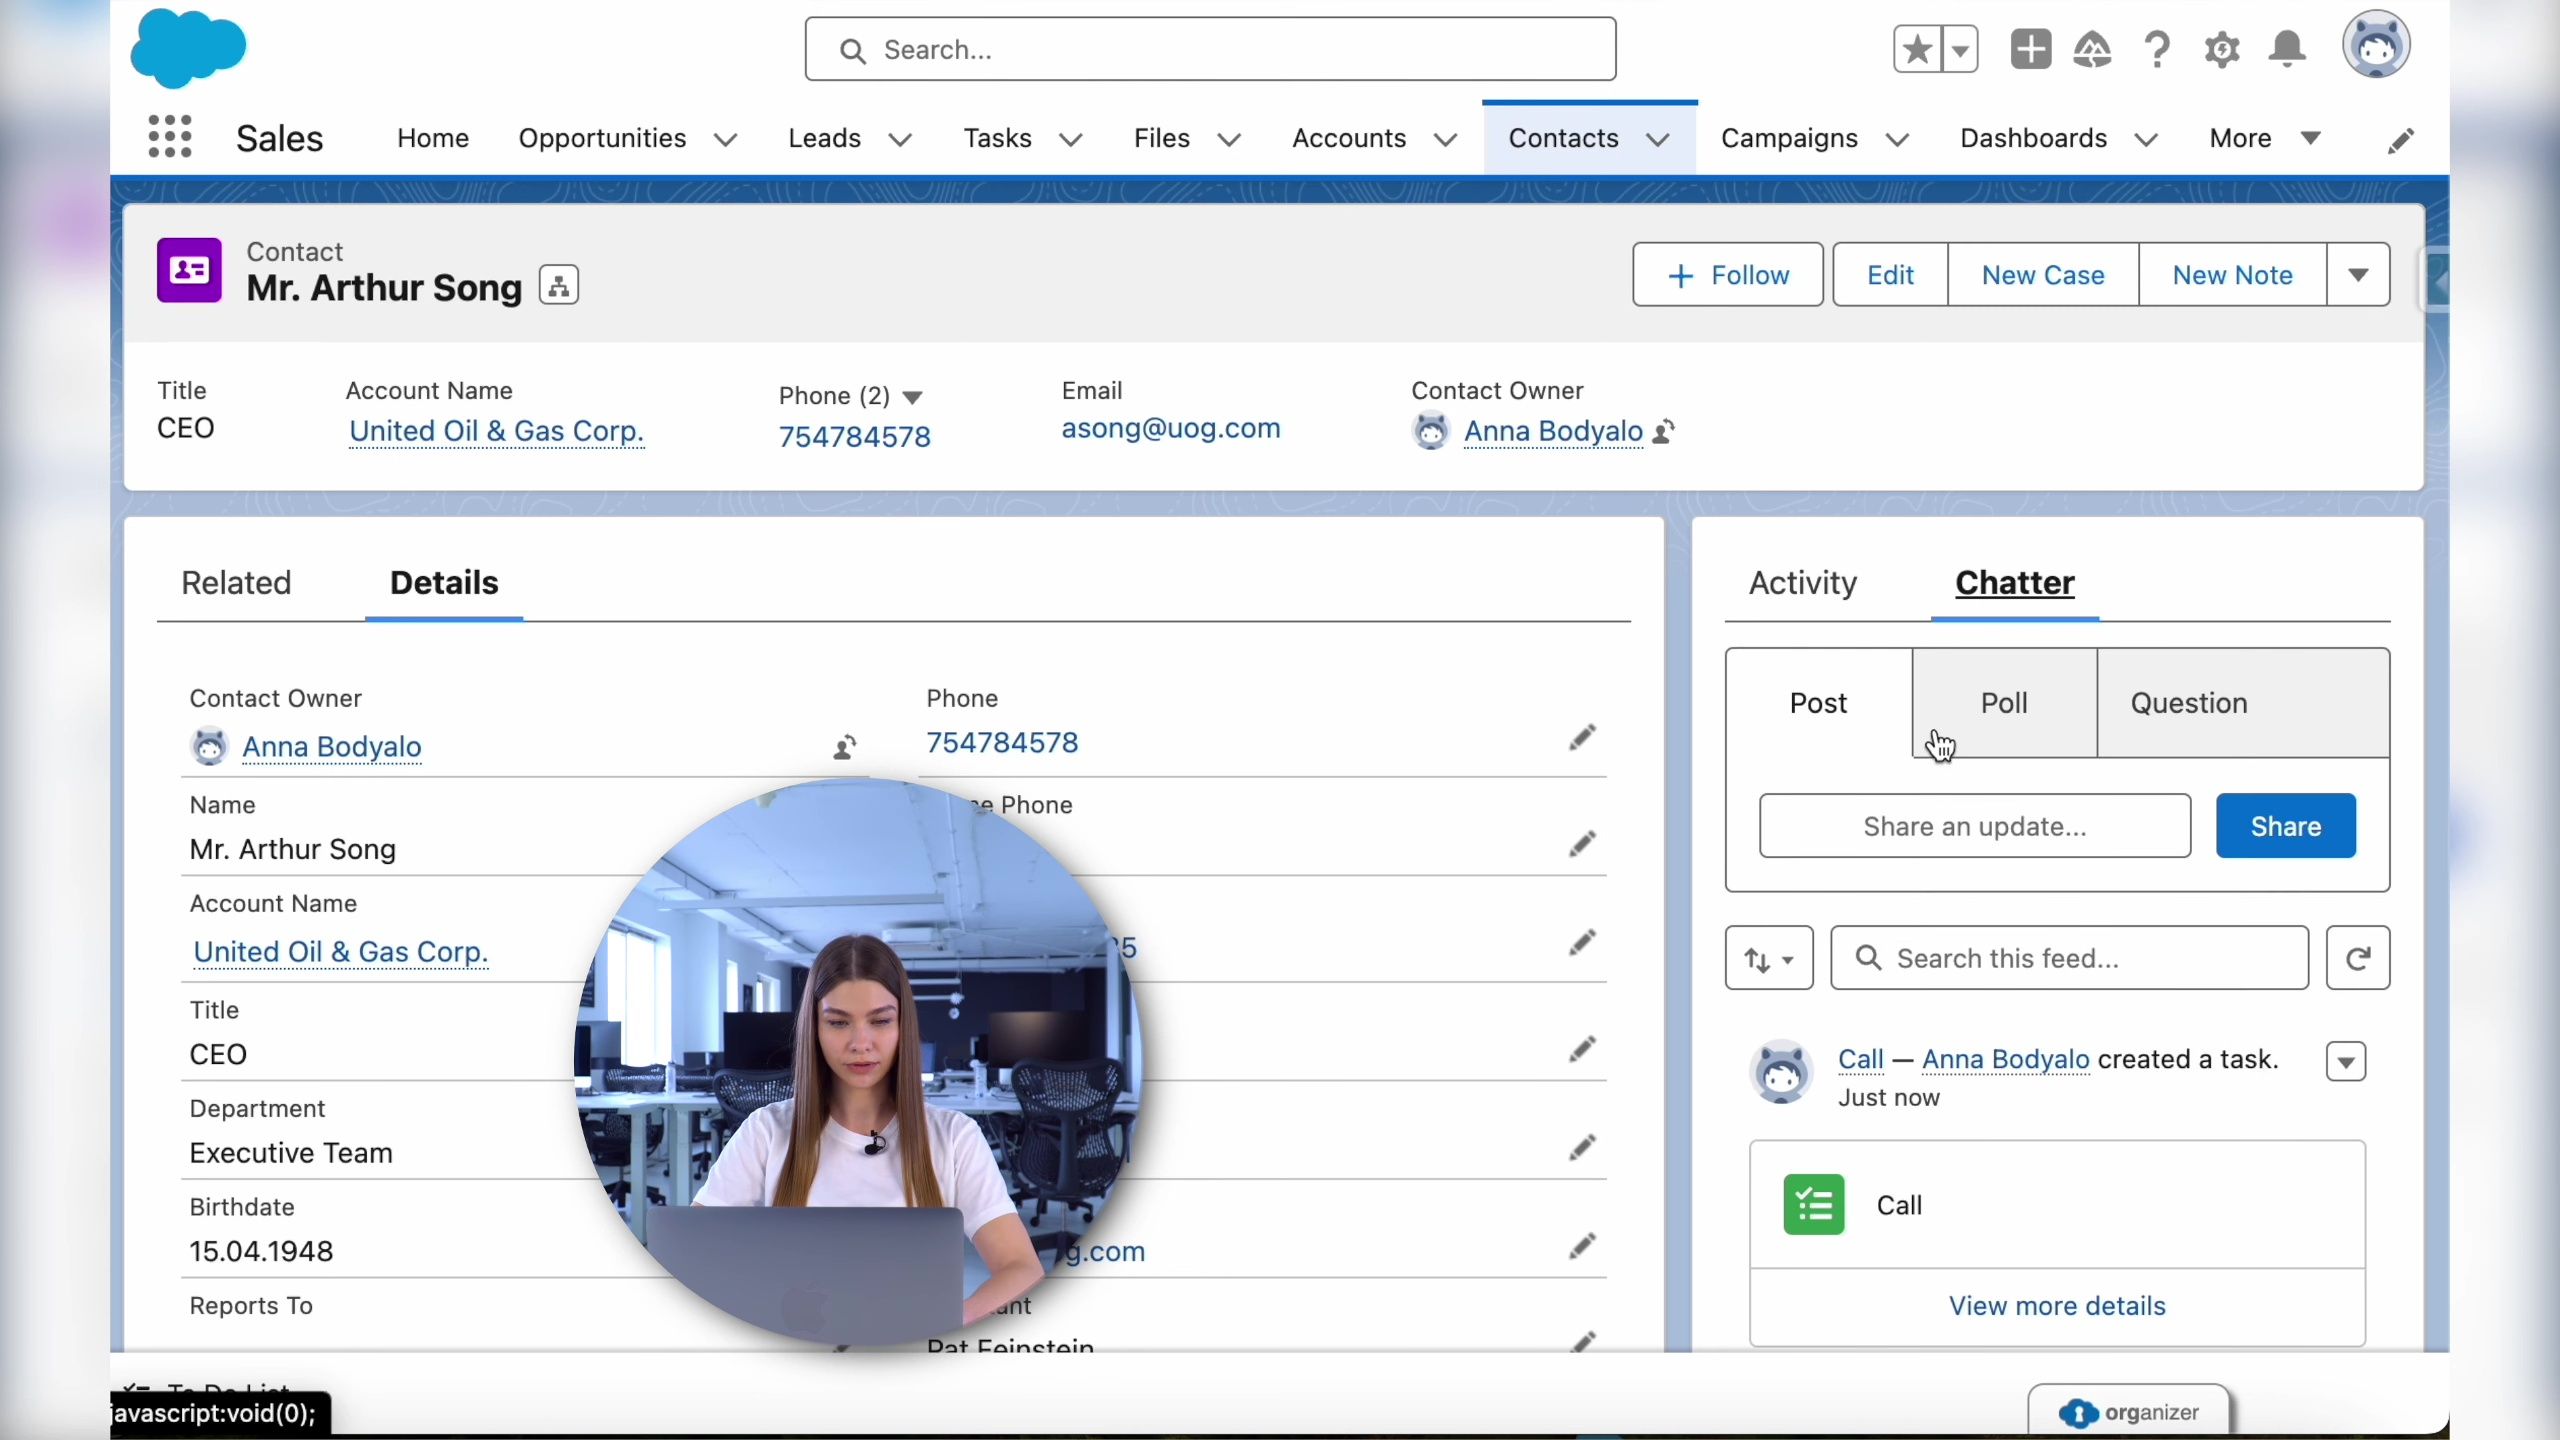Screen dimensions: 2560x1440
Task: Edit the Title row pencil icon
Action: coord(1582,1049)
